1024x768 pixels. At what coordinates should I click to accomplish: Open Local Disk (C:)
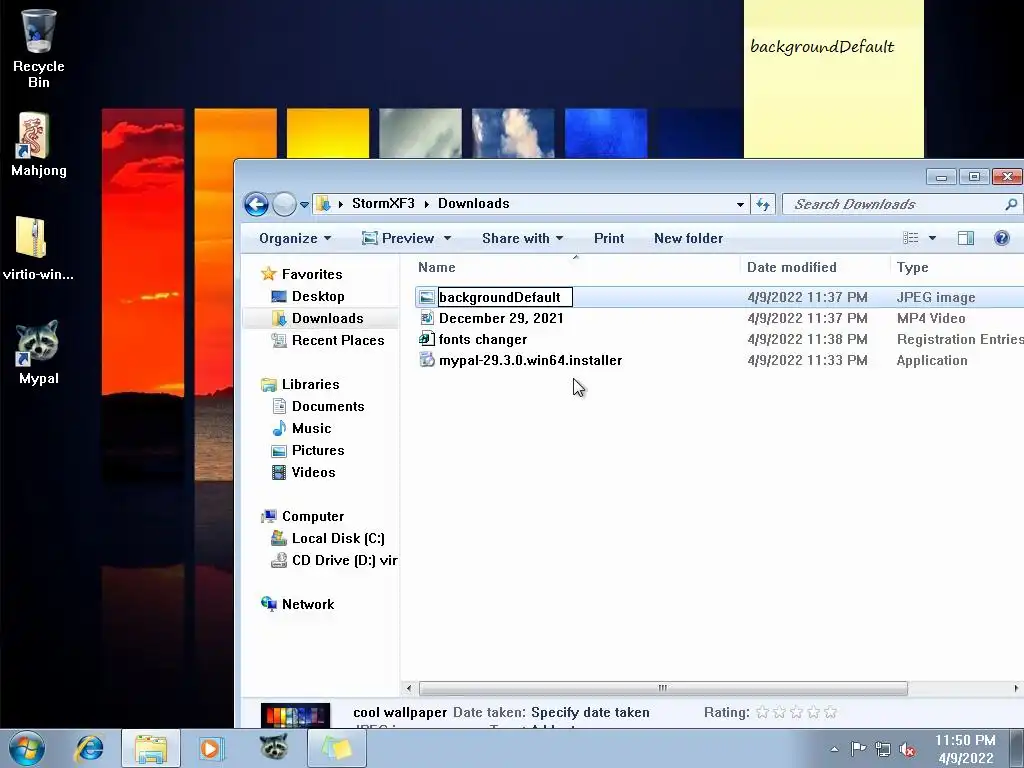338,539
